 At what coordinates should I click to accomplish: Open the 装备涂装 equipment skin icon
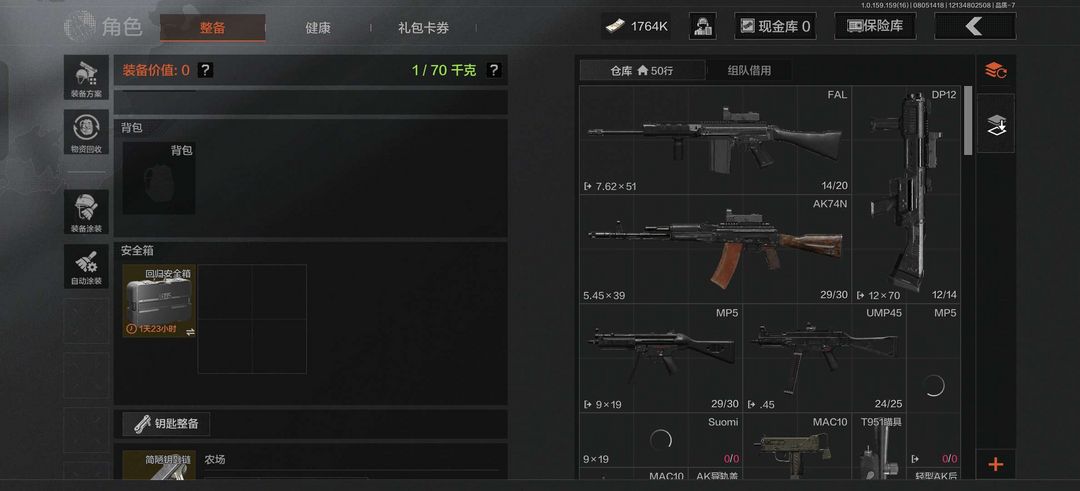click(86, 212)
